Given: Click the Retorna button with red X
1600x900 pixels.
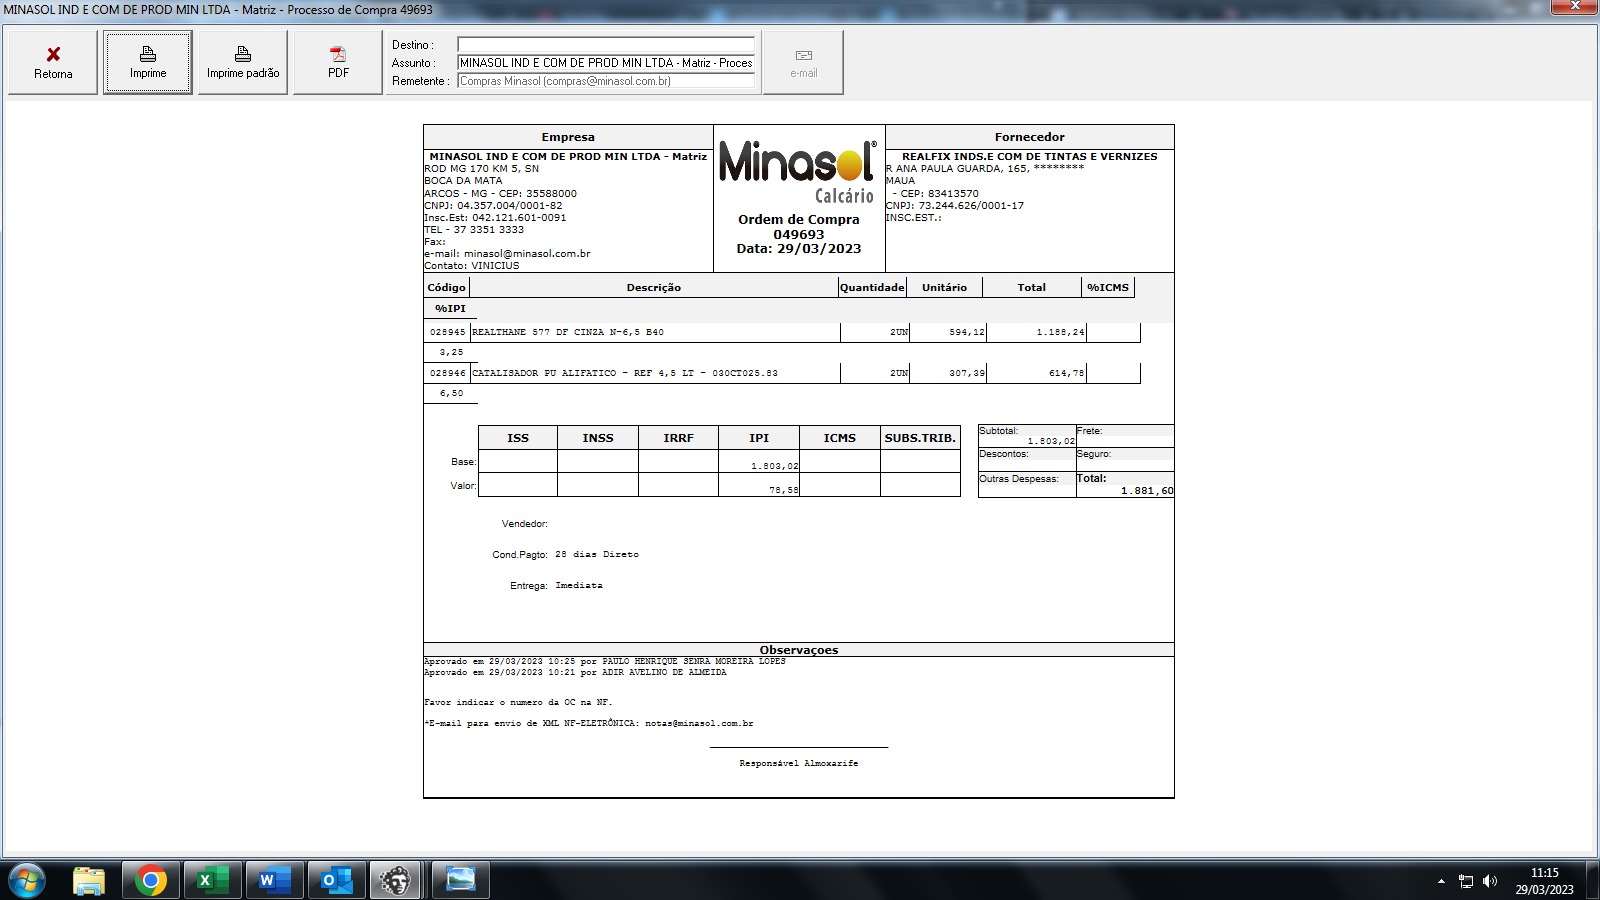Looking at the screenshot, I should click(x=53, y=62).
